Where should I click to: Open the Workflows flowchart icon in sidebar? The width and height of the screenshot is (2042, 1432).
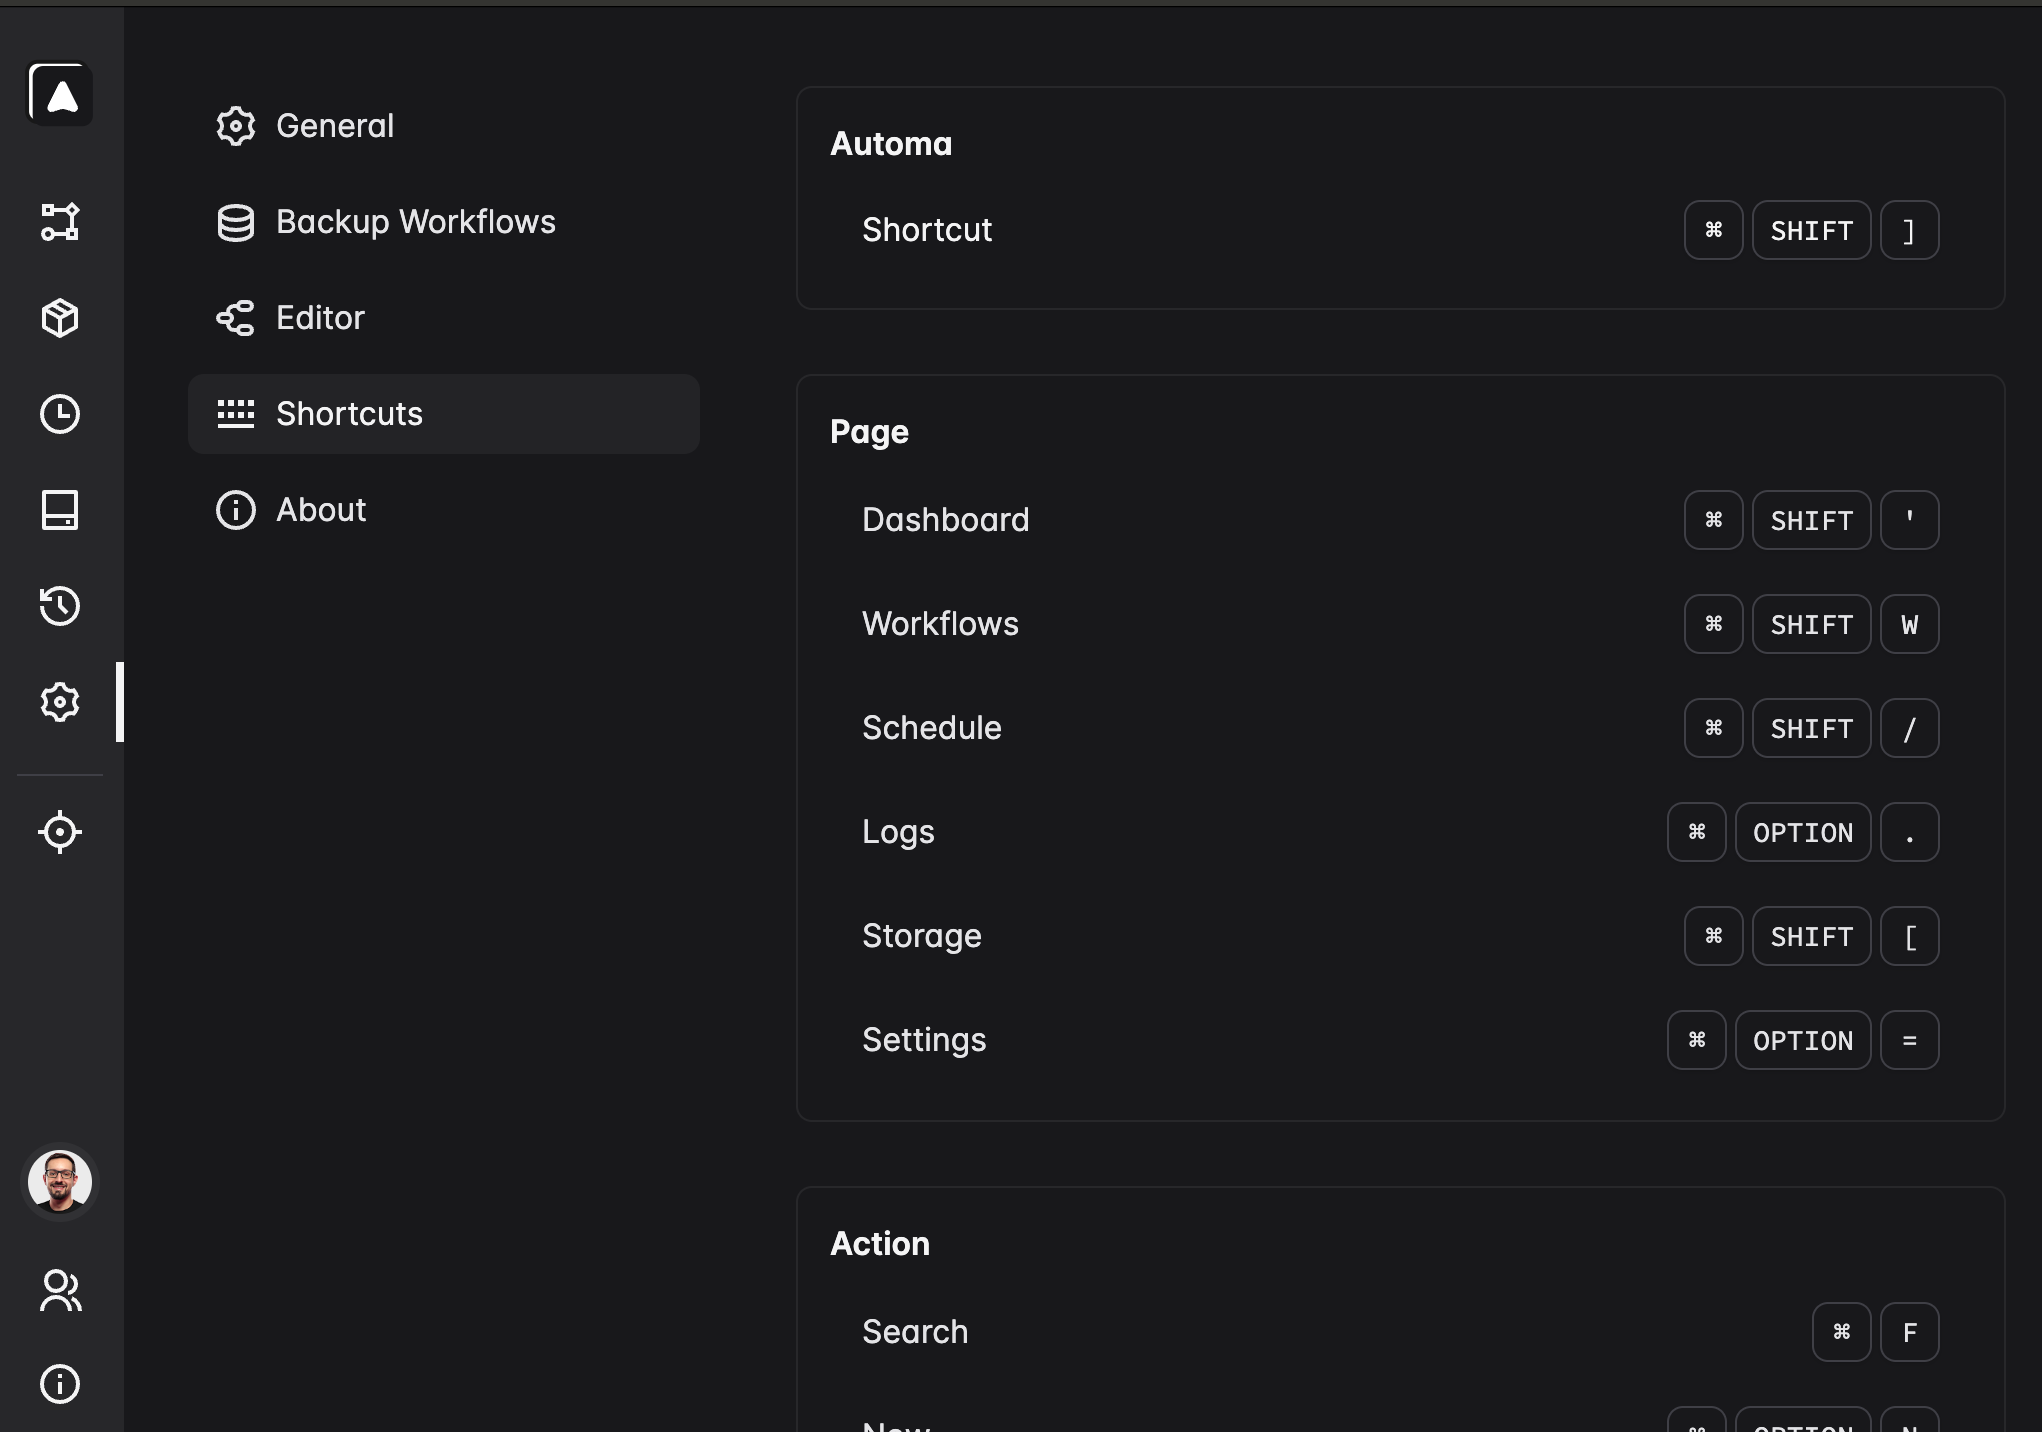tap(60, 223)
